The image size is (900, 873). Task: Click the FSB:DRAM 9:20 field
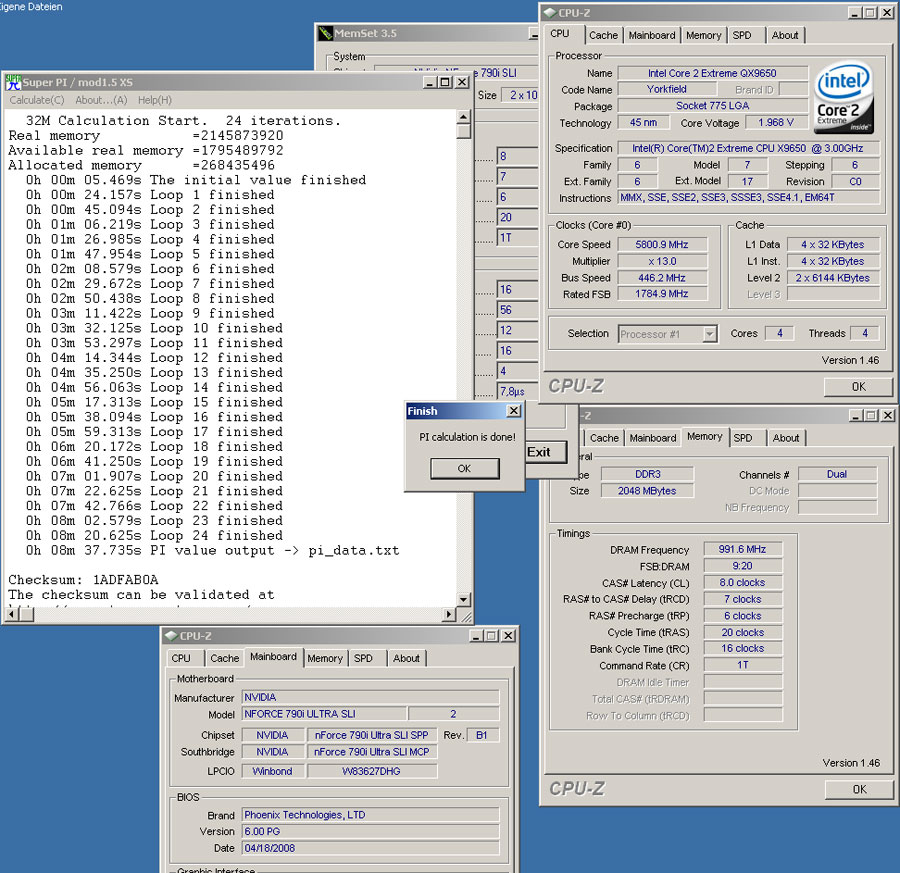tap(742, 566)
